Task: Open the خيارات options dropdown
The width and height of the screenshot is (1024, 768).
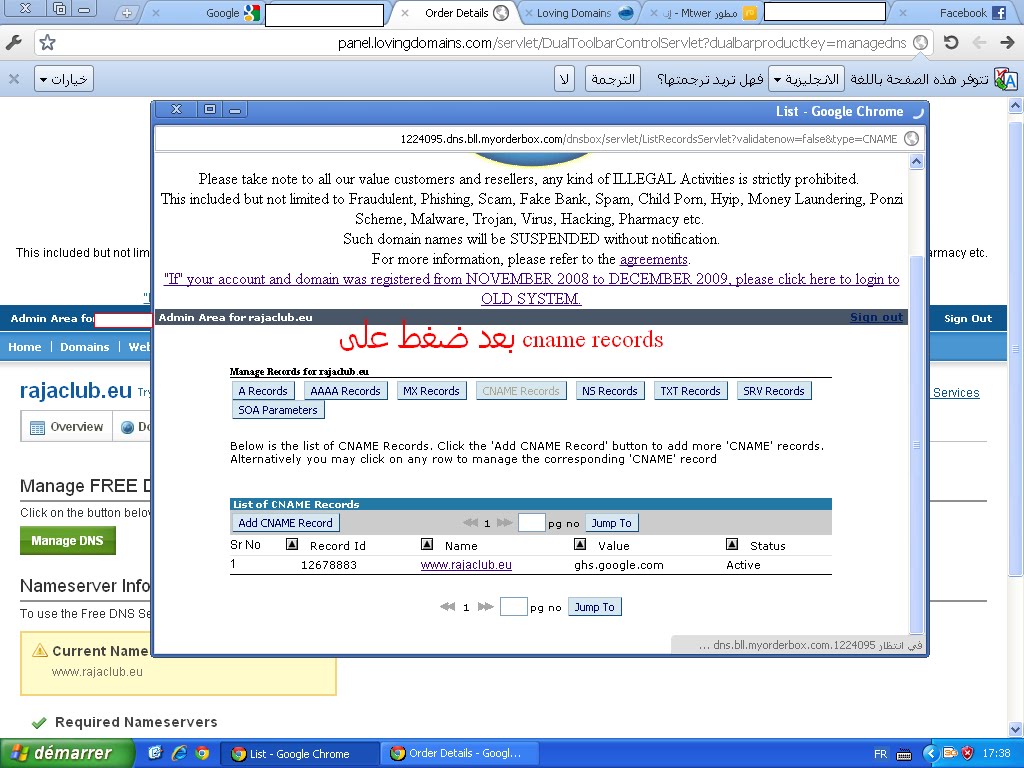Action: pos(63,79)
